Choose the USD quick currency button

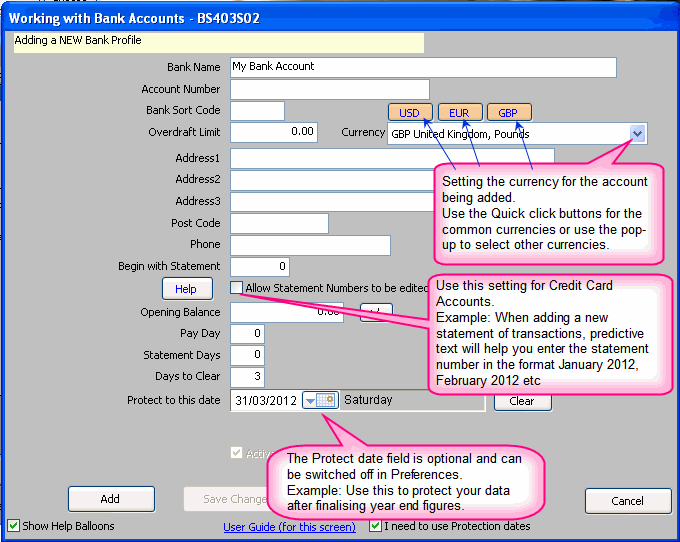(x=409, y=113)
